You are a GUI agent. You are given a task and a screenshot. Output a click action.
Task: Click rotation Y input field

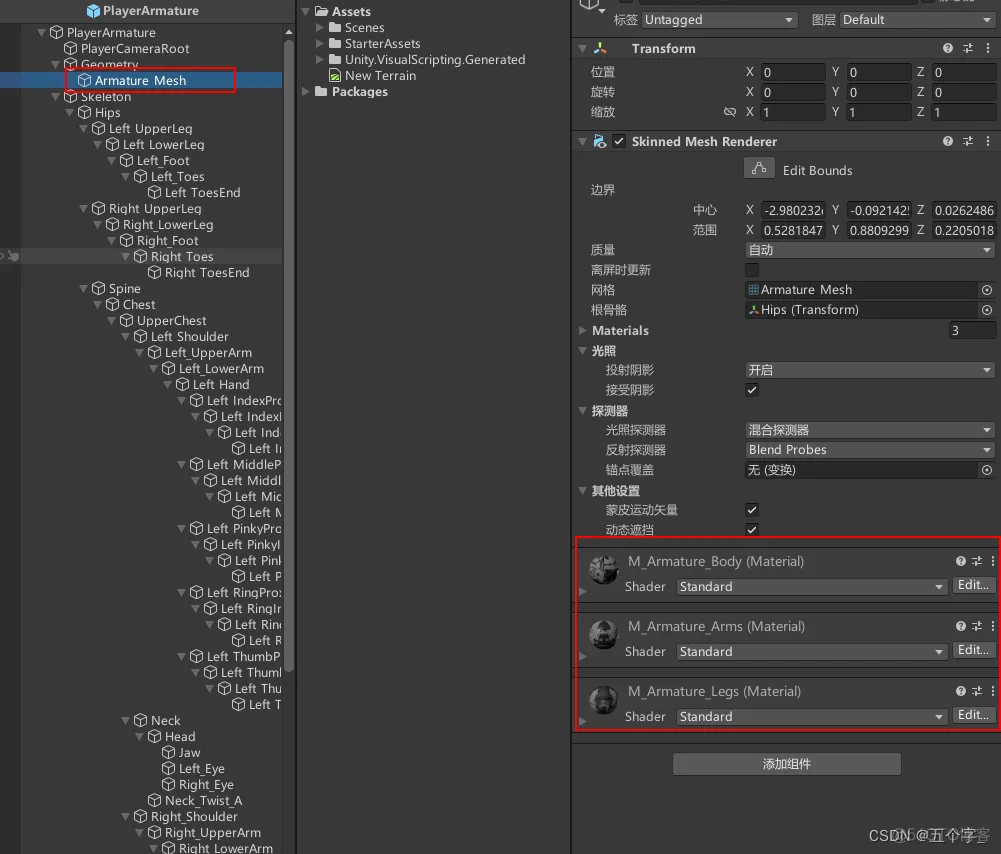point(878,92)
